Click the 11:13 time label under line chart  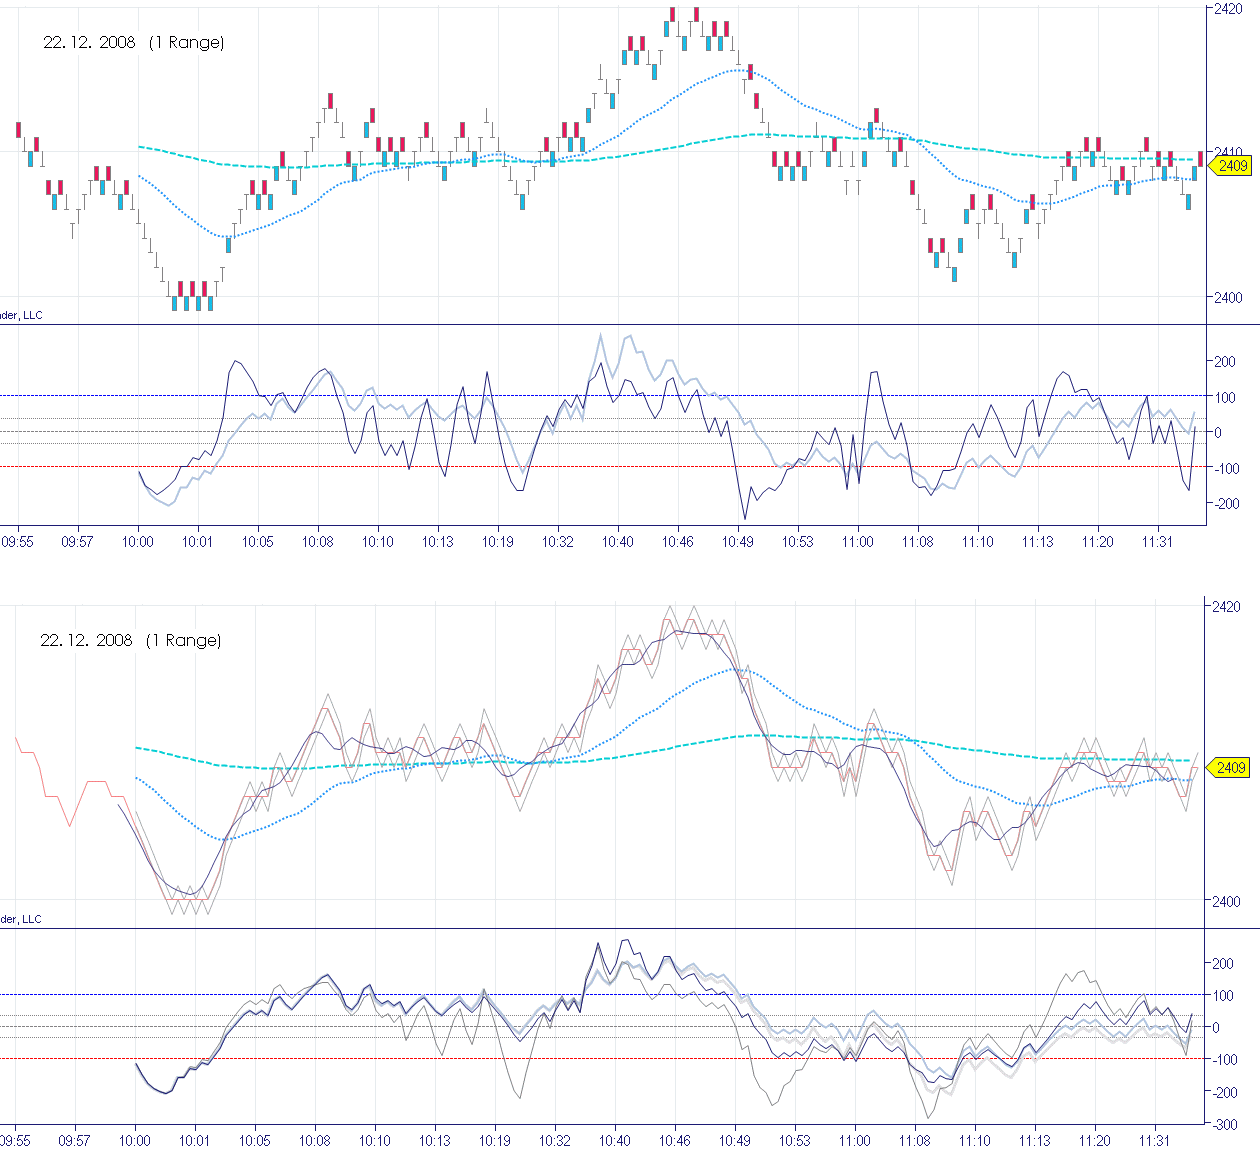[x=1034, y=1141]
